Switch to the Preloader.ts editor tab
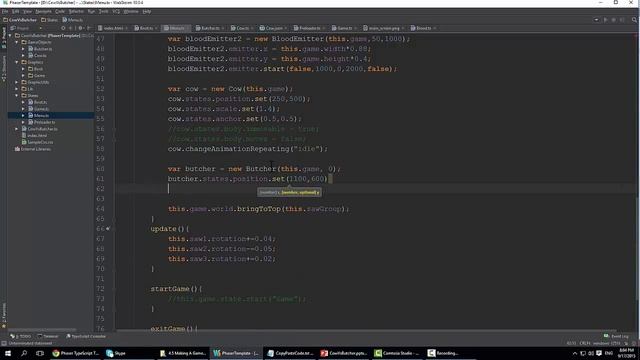This screenshot has width=640, height=360. point(309,28)
